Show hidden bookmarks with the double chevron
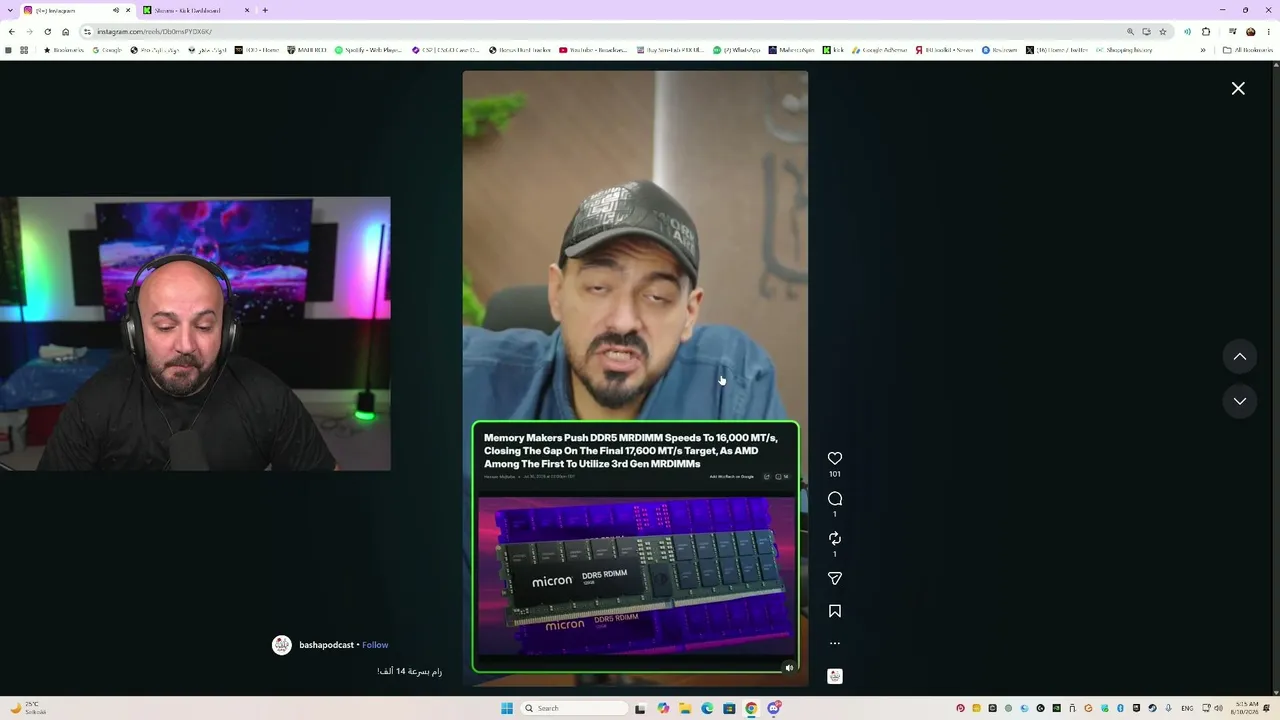This screenshot has width=1280, height=720. (1203, 50)
